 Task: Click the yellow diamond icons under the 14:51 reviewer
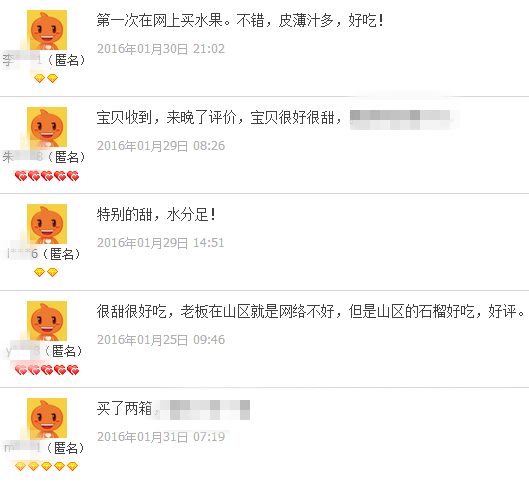coord(46,272)
